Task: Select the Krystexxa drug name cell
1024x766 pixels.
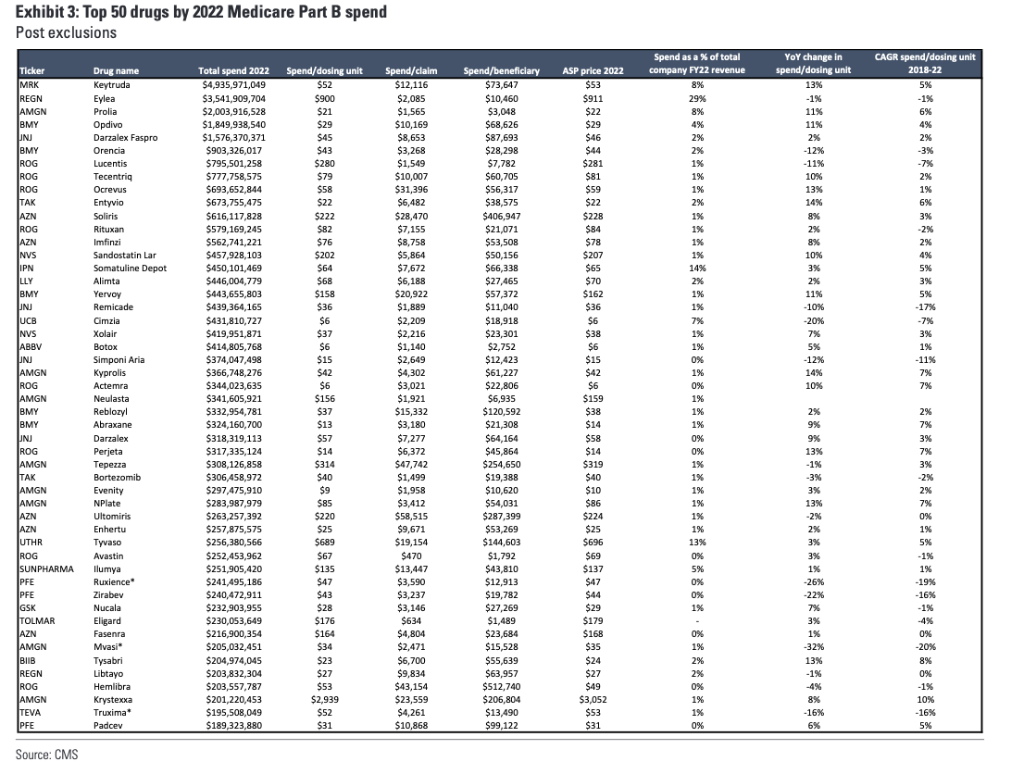Action: pos(113,699)
